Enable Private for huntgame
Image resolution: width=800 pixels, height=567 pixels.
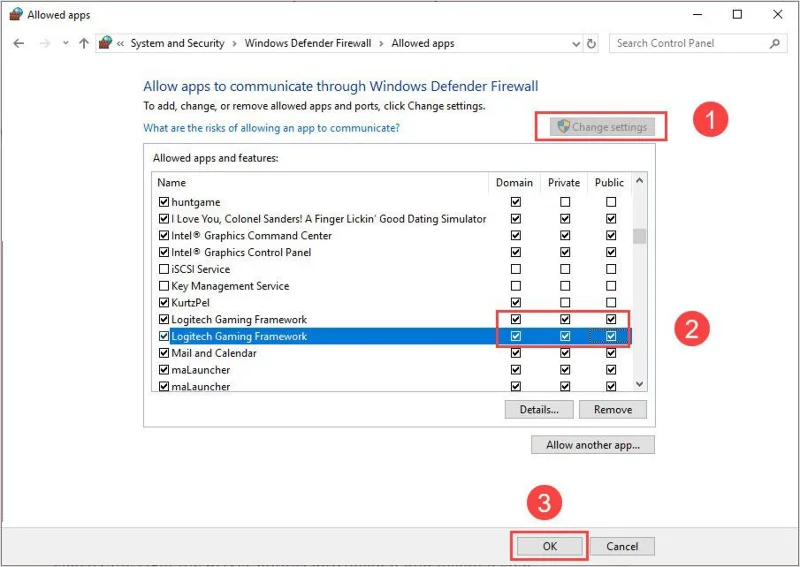click(x=565, y=202)
